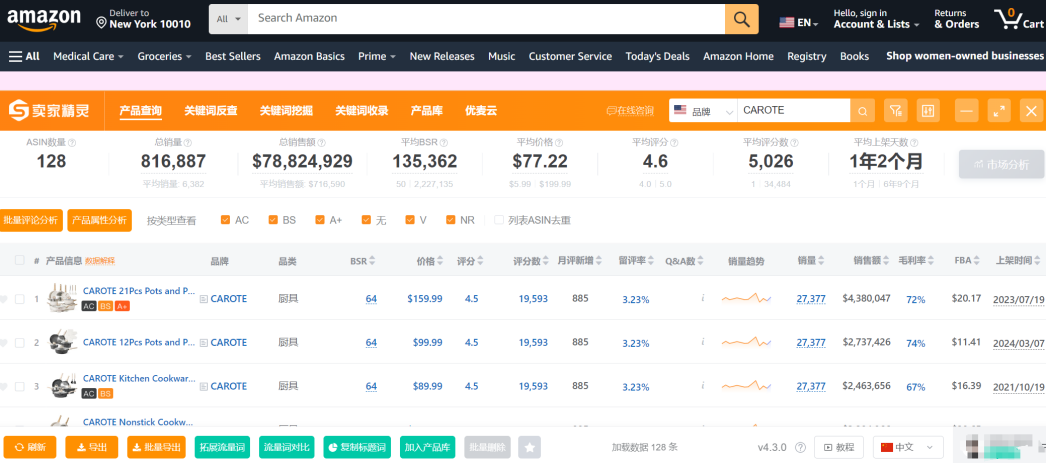Click the star favorites button in bottom bar
Screen dimensions: 1046x464
coord(530,447)
